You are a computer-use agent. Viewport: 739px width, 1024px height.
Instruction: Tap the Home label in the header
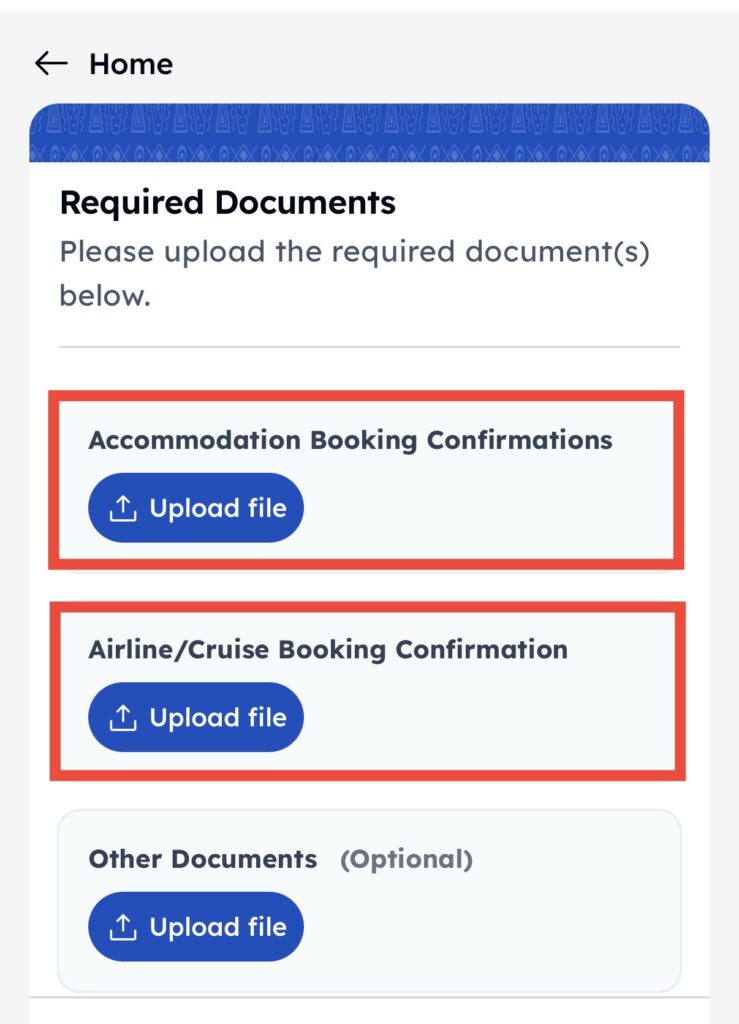click(x=130, y=64)
